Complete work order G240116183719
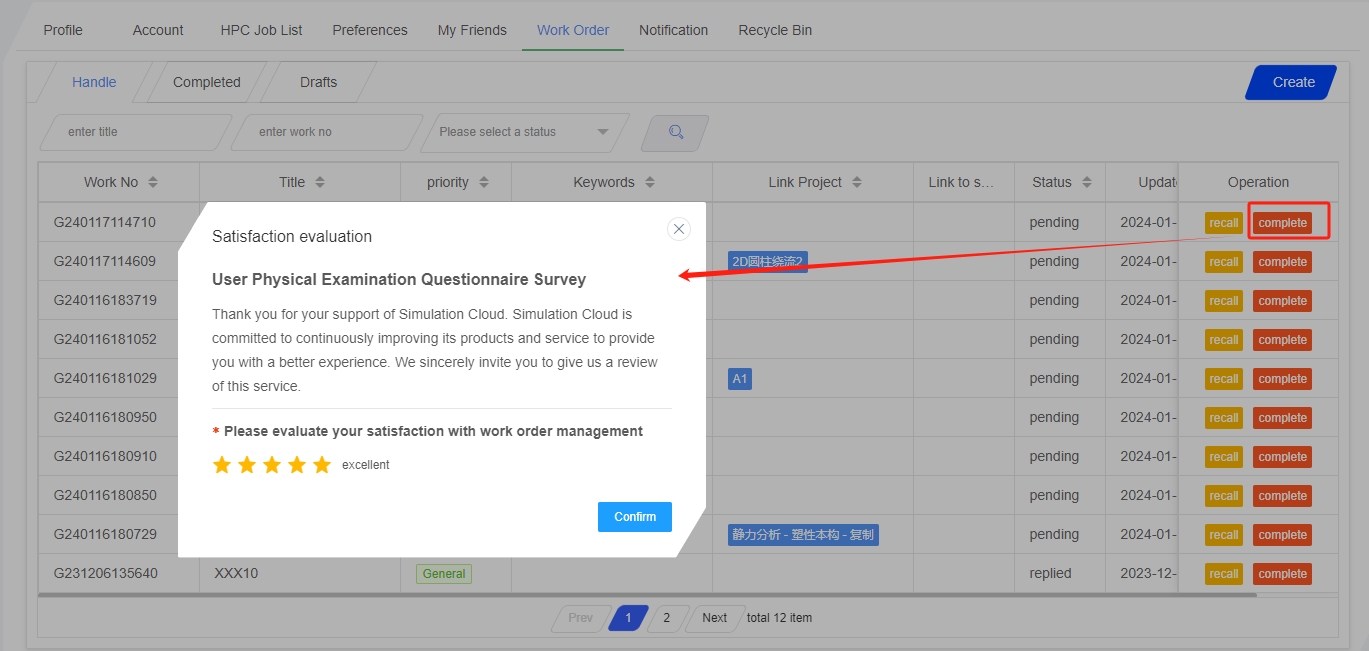1369x651 pixels. click(x=1282, y=301)
